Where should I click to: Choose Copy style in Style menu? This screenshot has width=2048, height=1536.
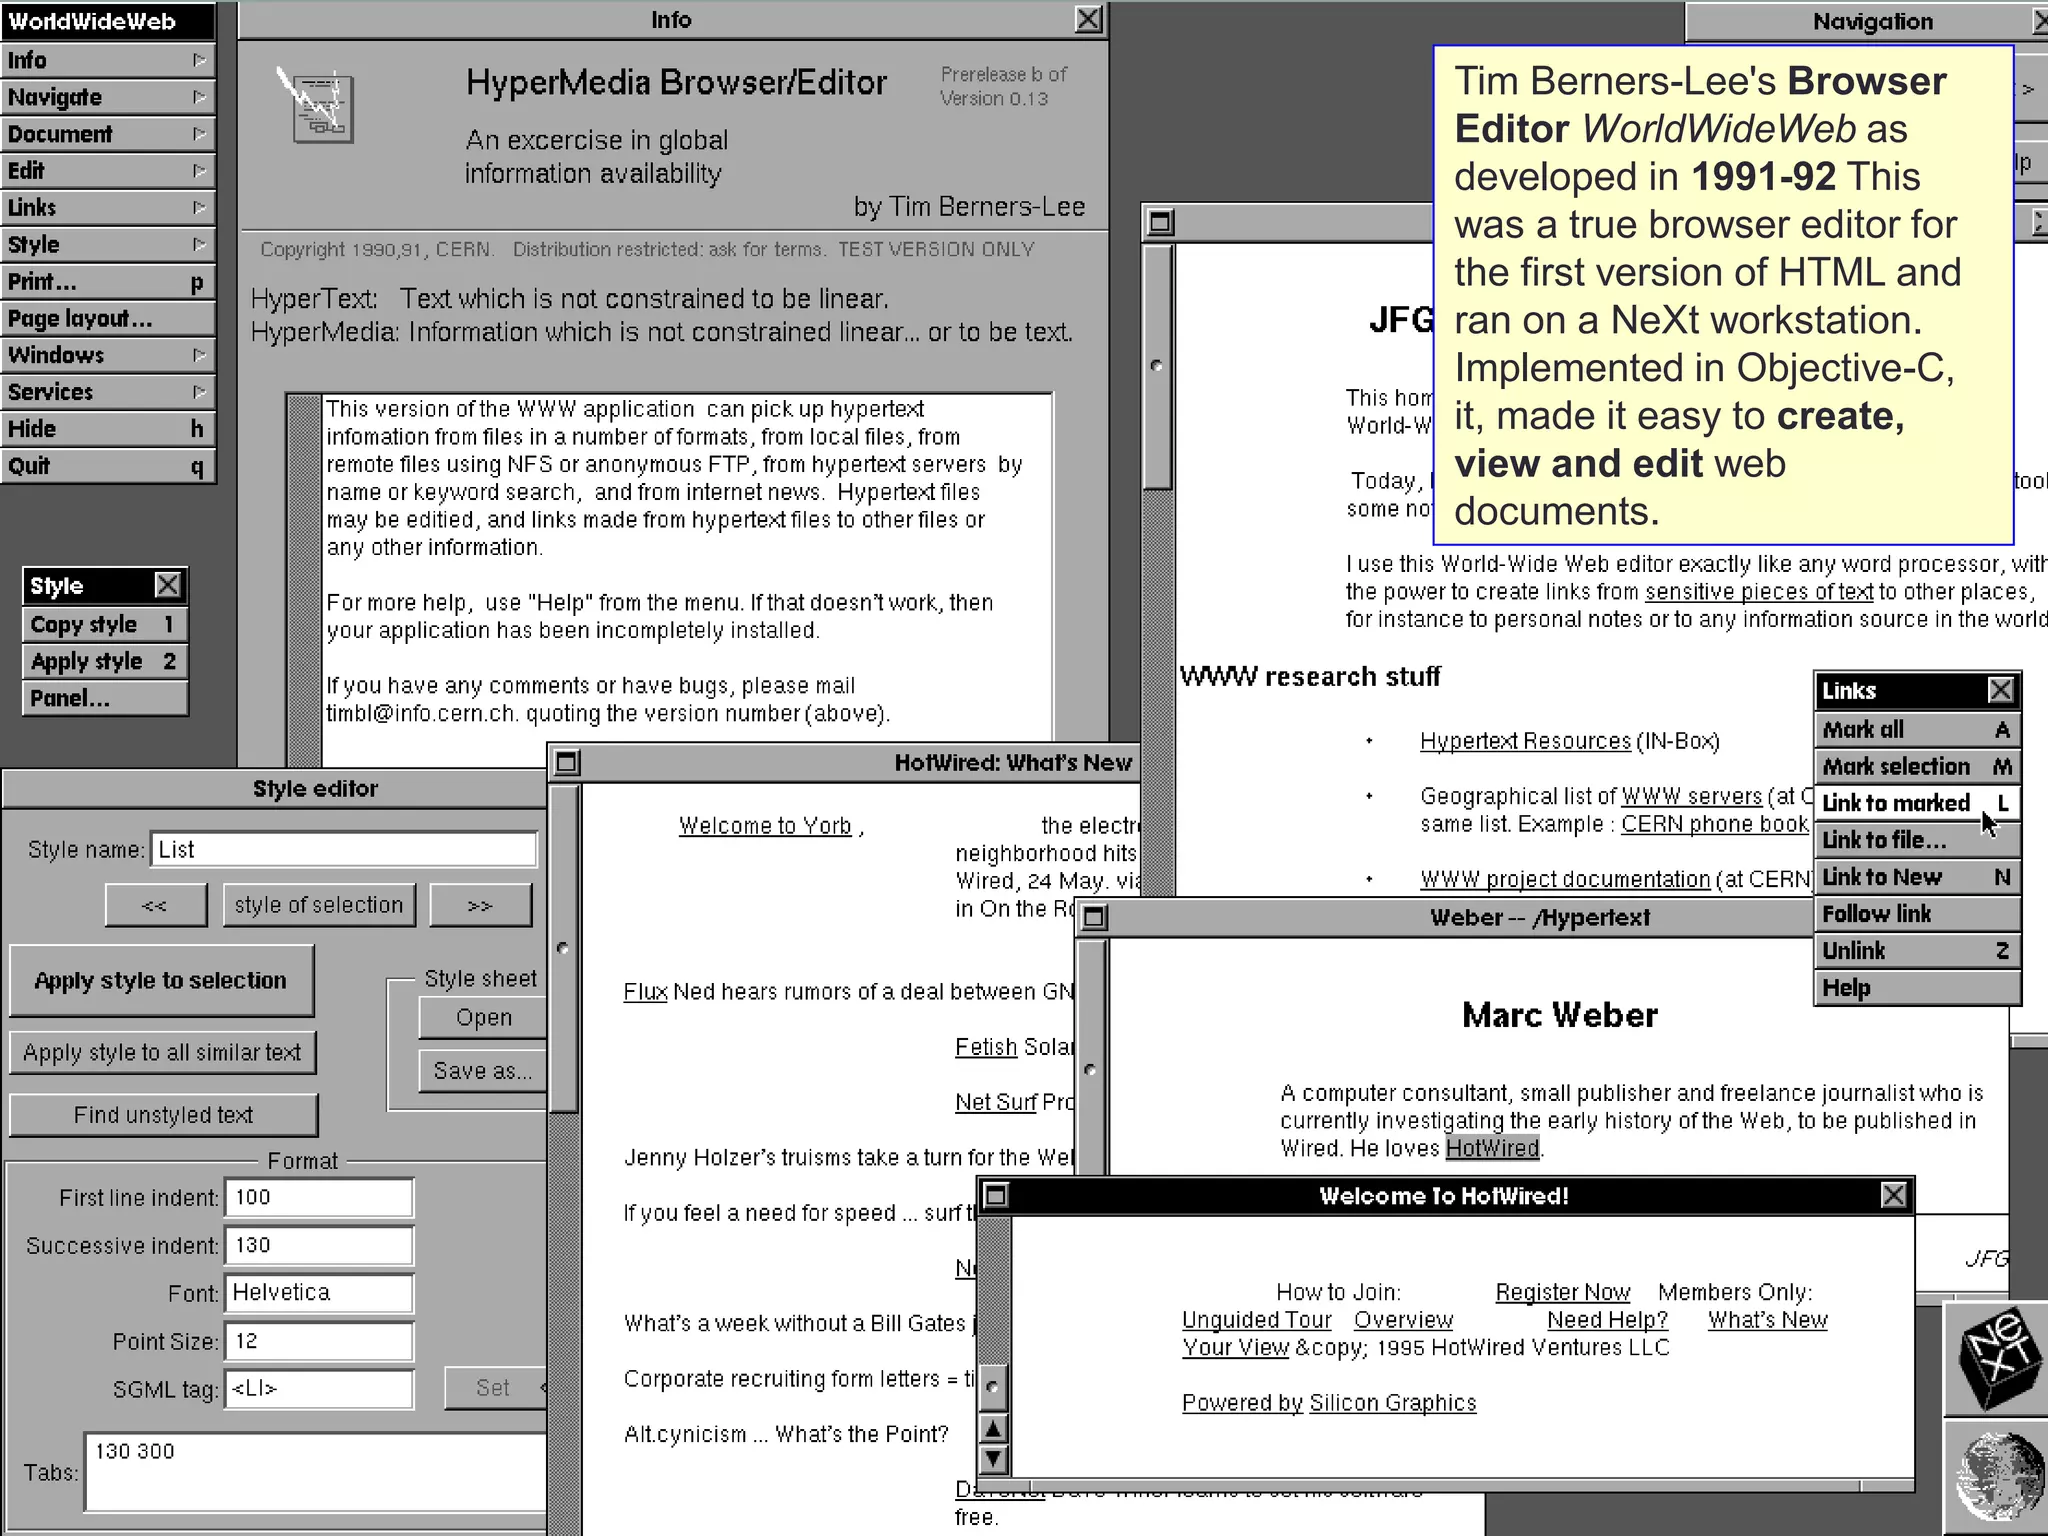105,624
